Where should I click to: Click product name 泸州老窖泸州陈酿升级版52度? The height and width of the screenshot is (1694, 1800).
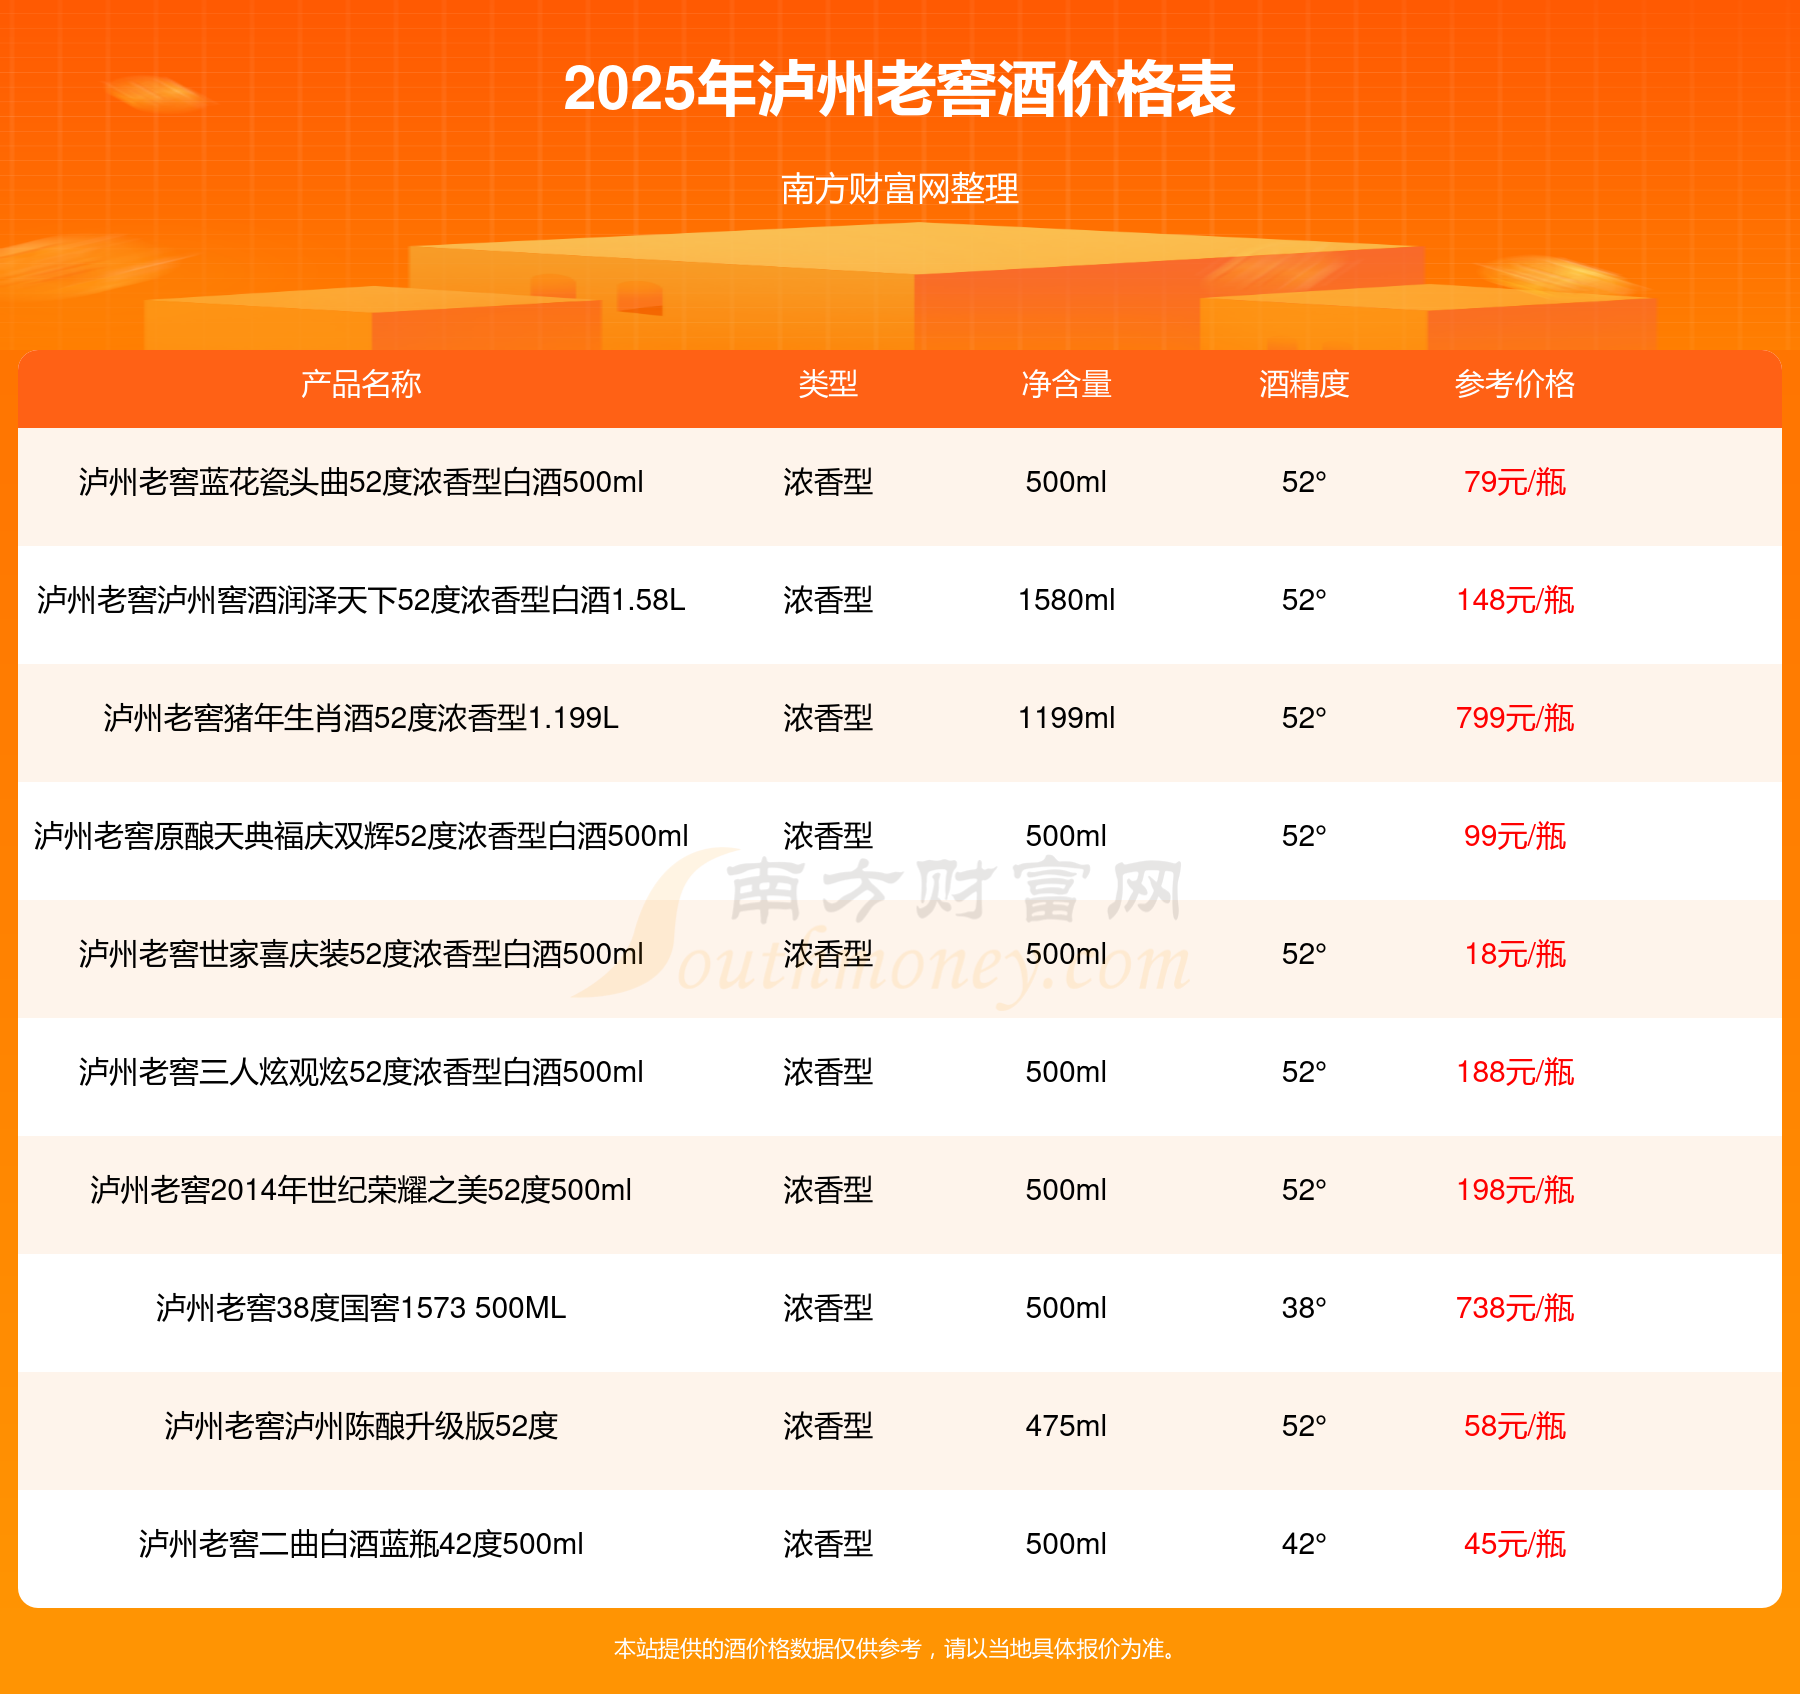coord(361,1426)
